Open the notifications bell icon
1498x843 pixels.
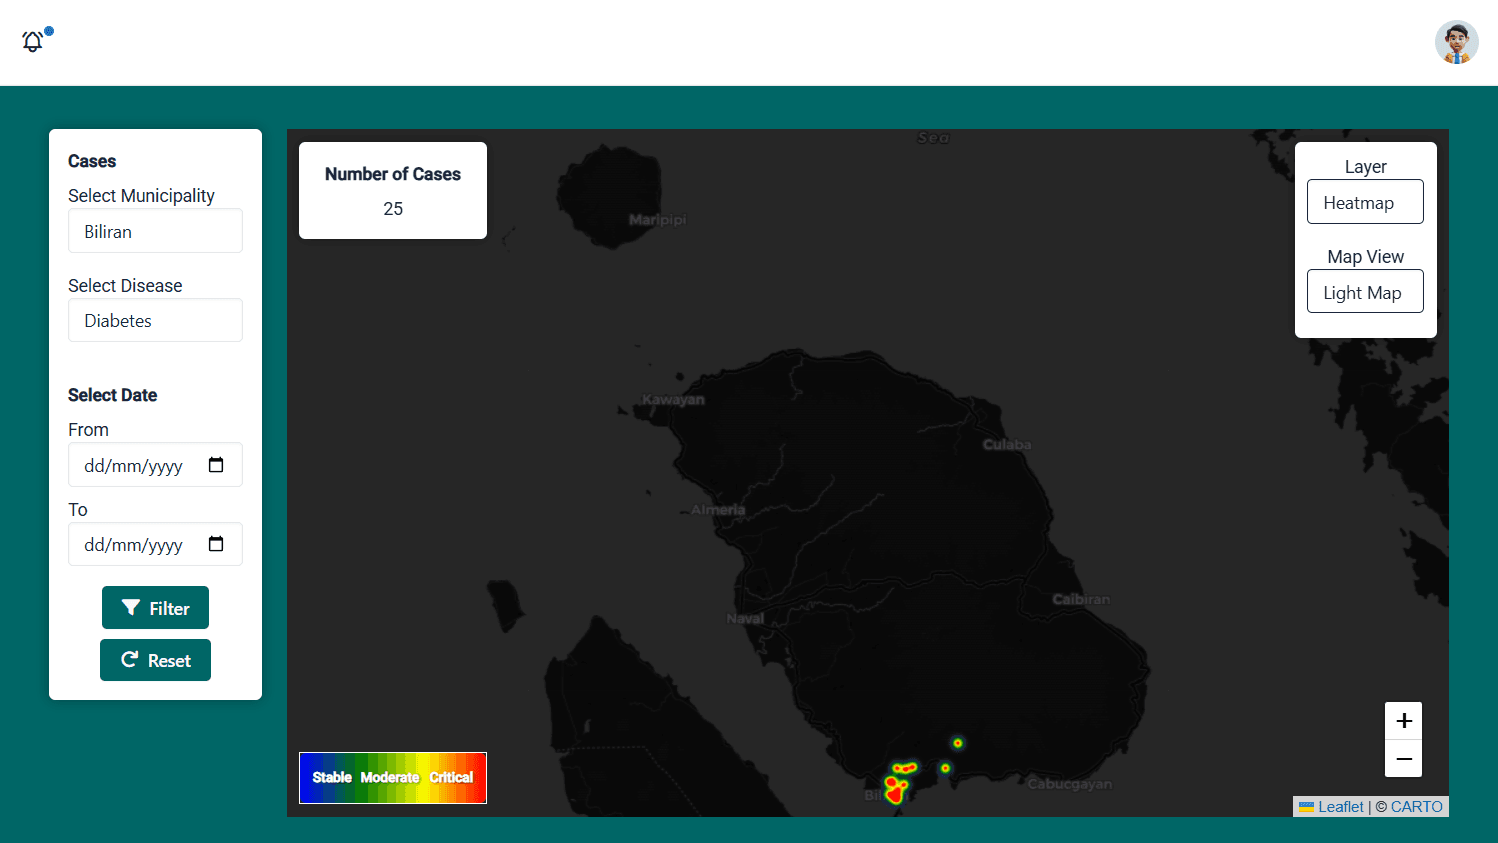[33, 41]
